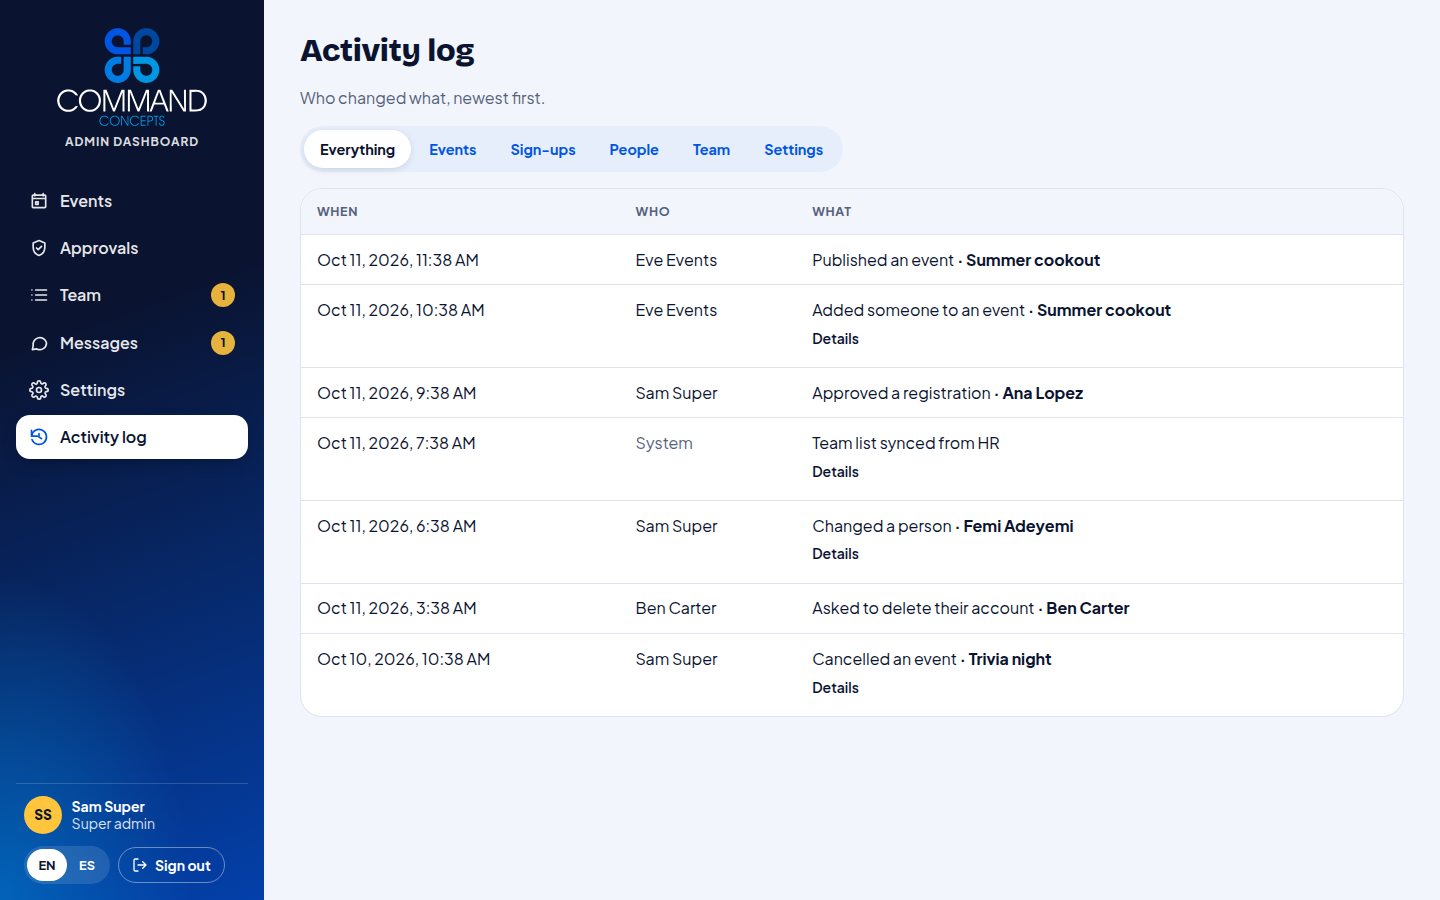Open the sidebar Events page
The image size is (1440, 900).
(x=132, y=201)
